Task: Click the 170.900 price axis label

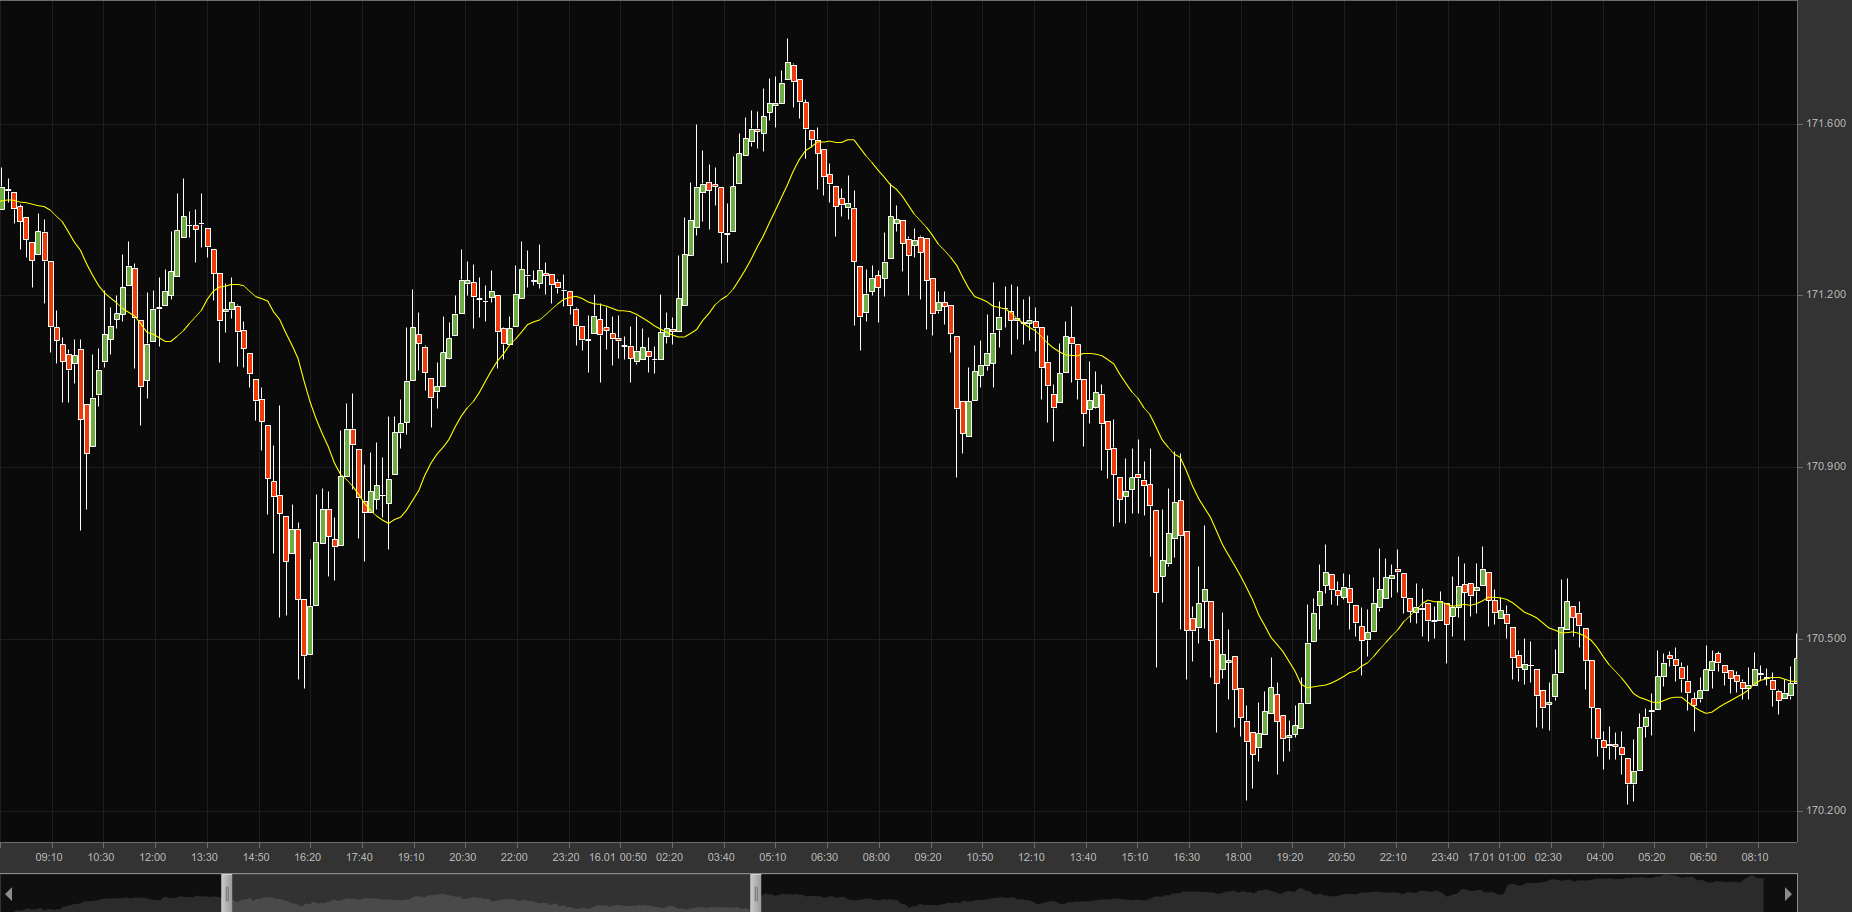Action: [1825, 467]
